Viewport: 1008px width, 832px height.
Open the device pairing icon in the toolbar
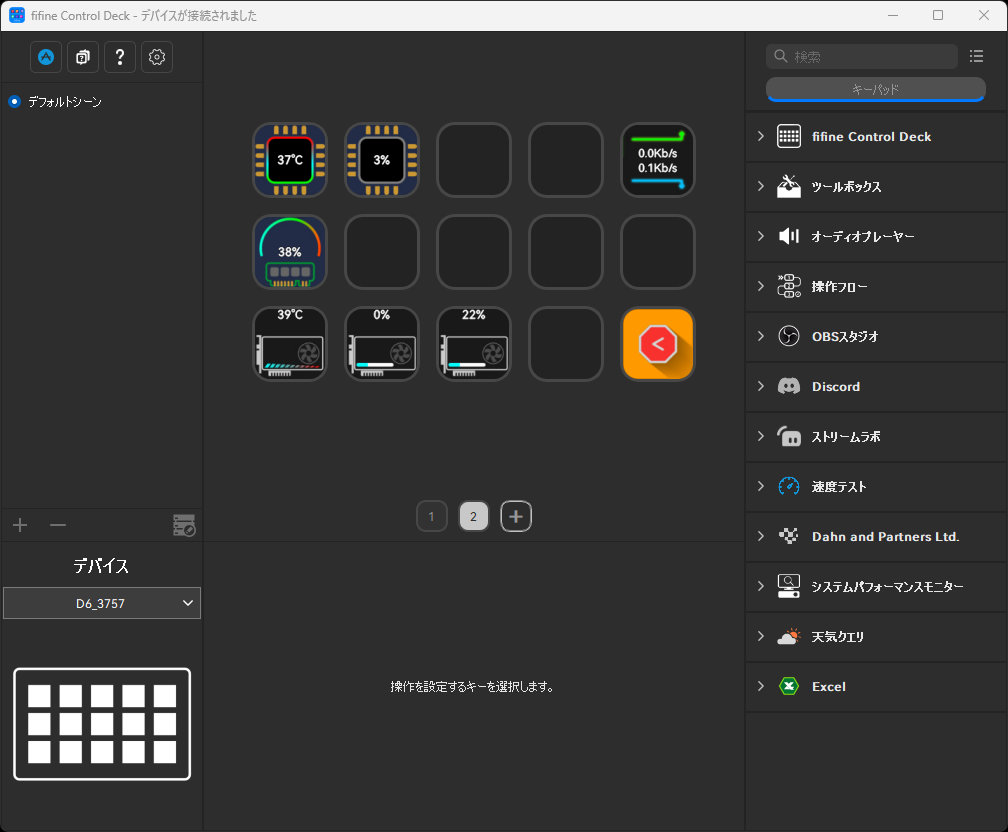(82, 57)
